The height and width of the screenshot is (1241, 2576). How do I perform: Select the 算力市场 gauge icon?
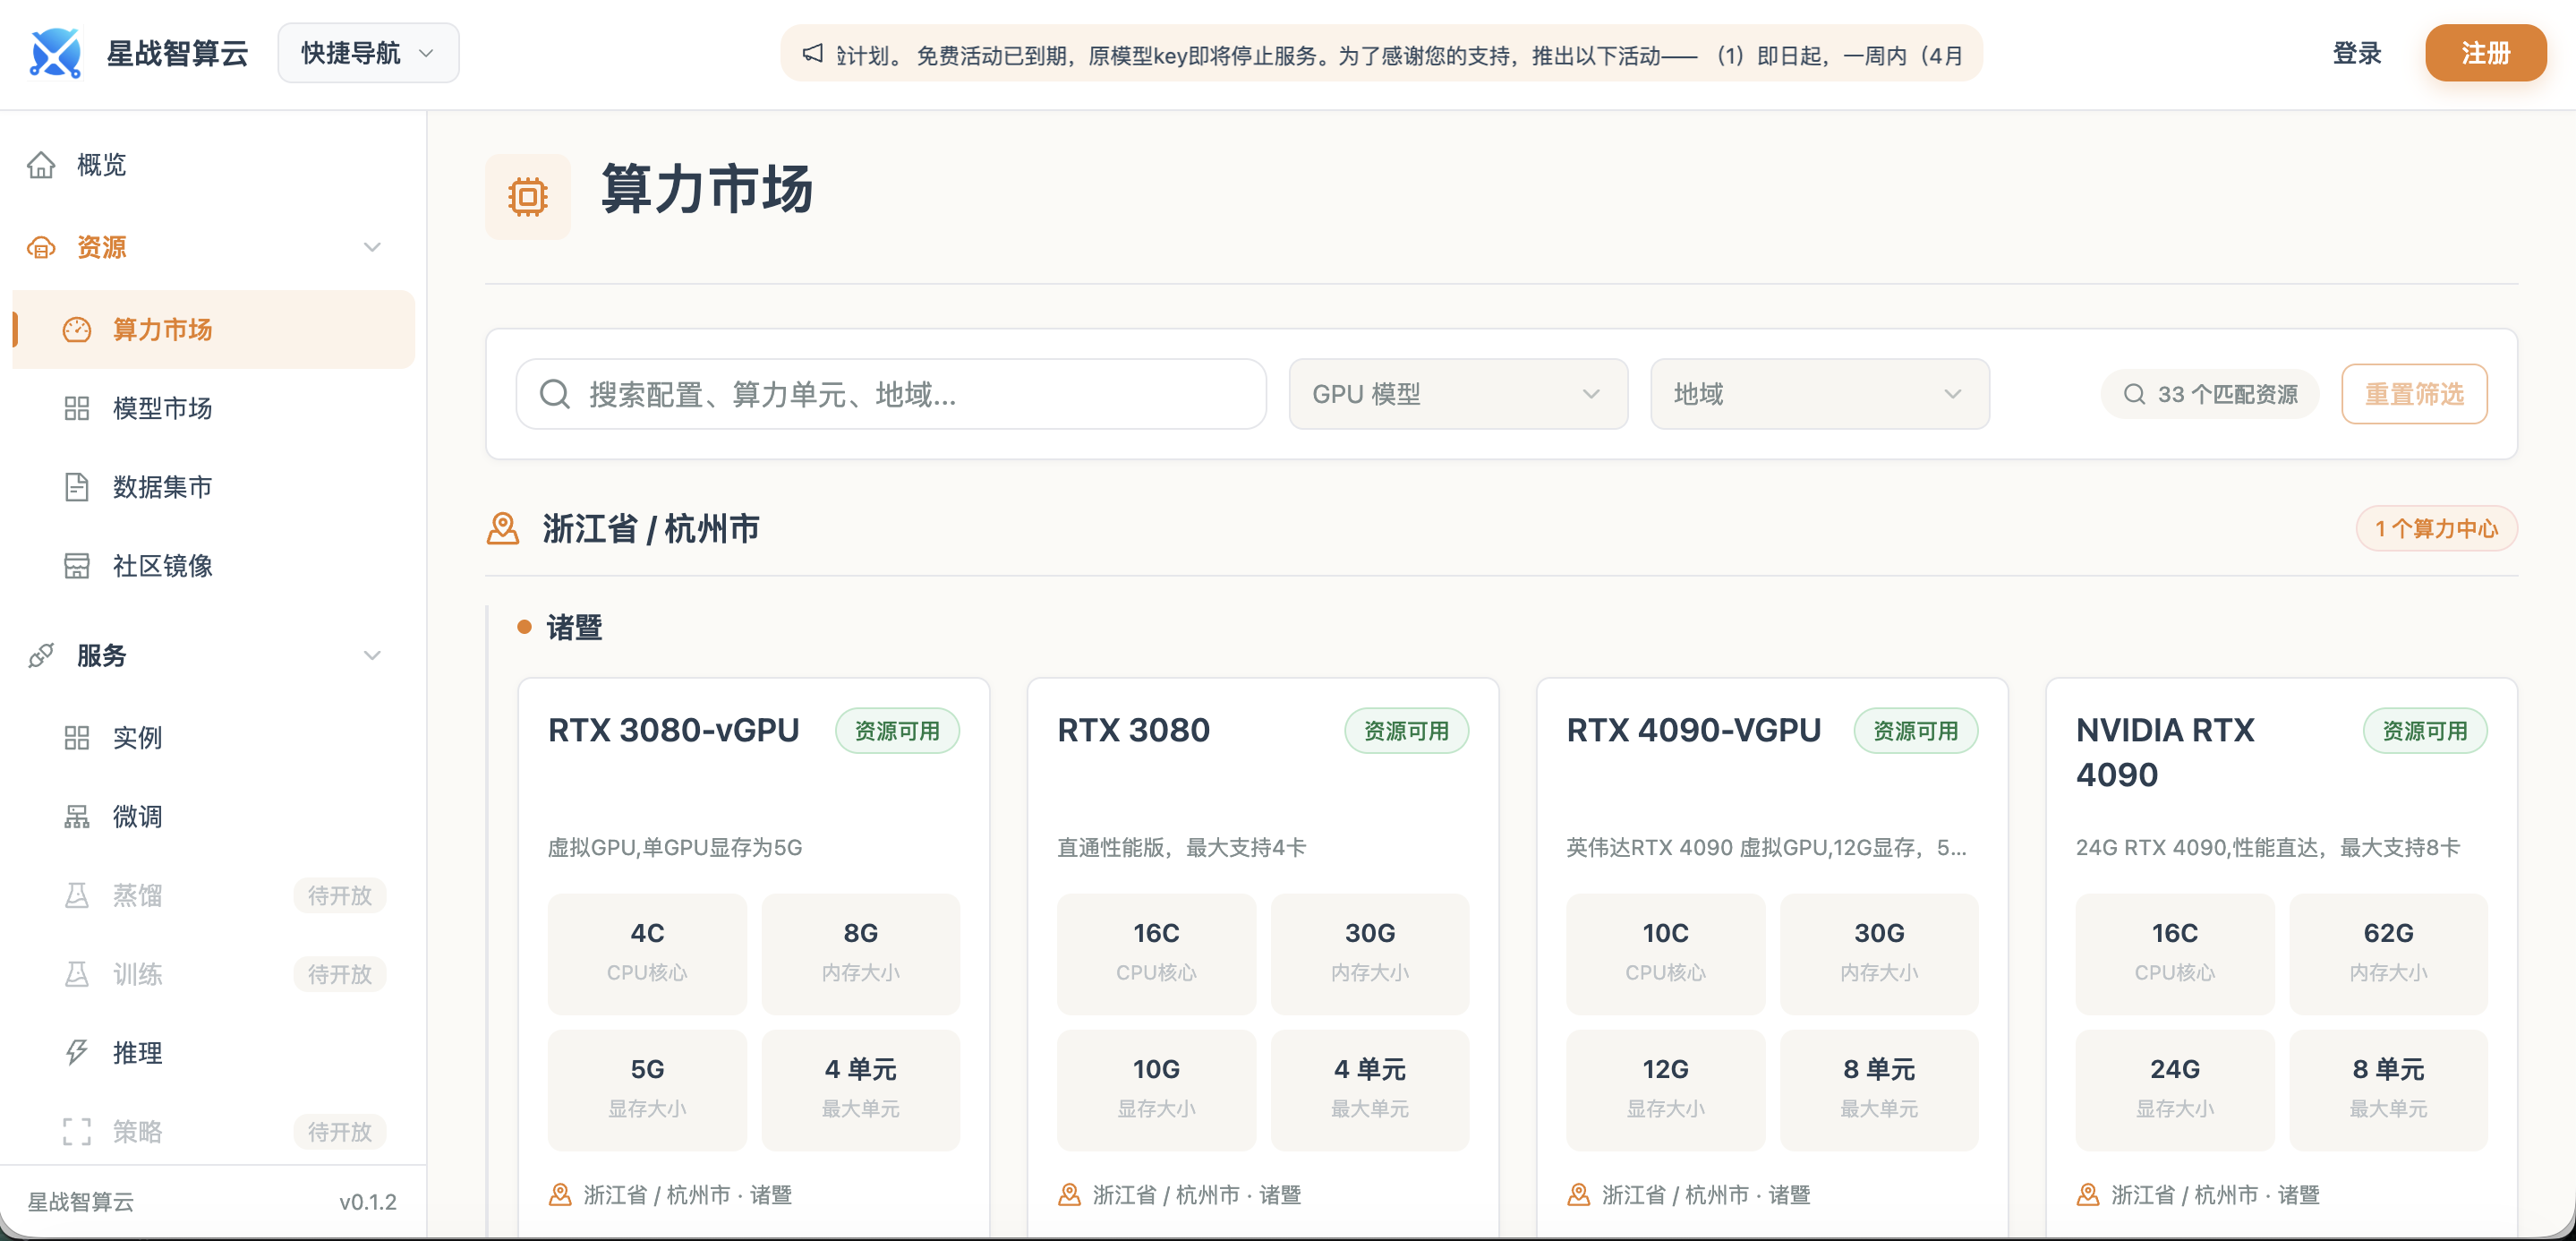[78, 329]
